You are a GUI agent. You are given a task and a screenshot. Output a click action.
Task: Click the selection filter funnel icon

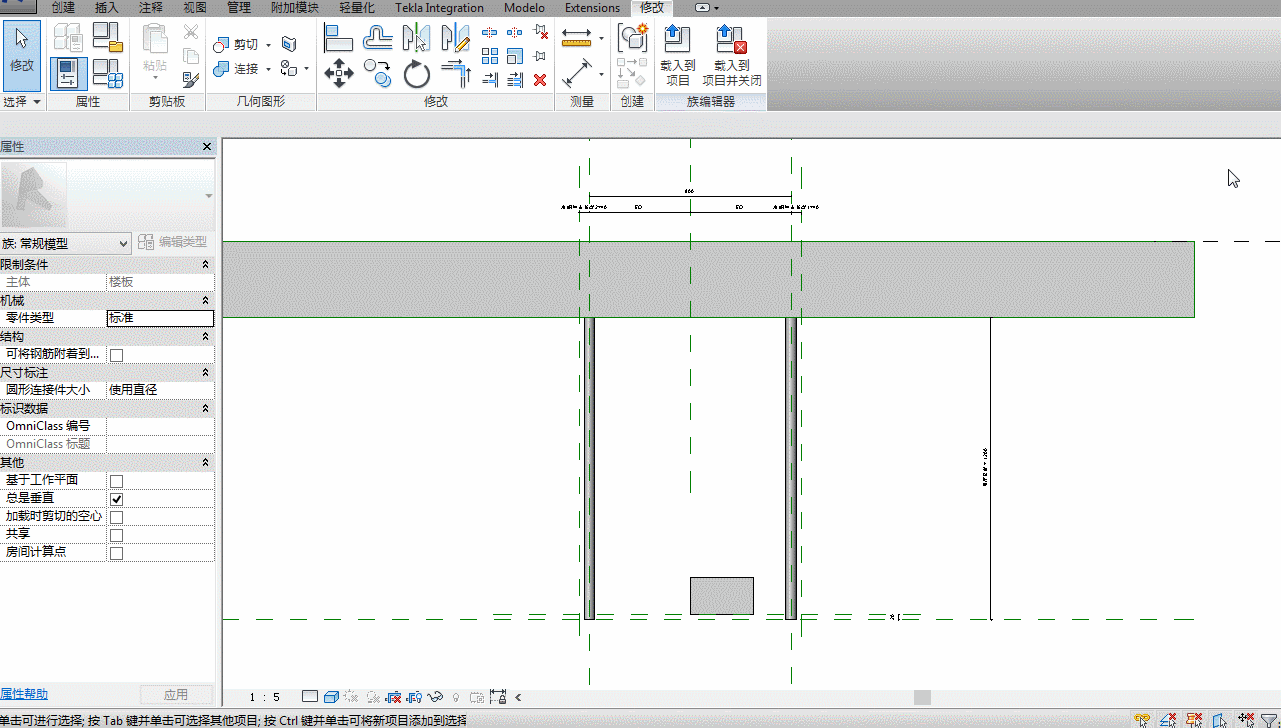tap(1269, 720)
